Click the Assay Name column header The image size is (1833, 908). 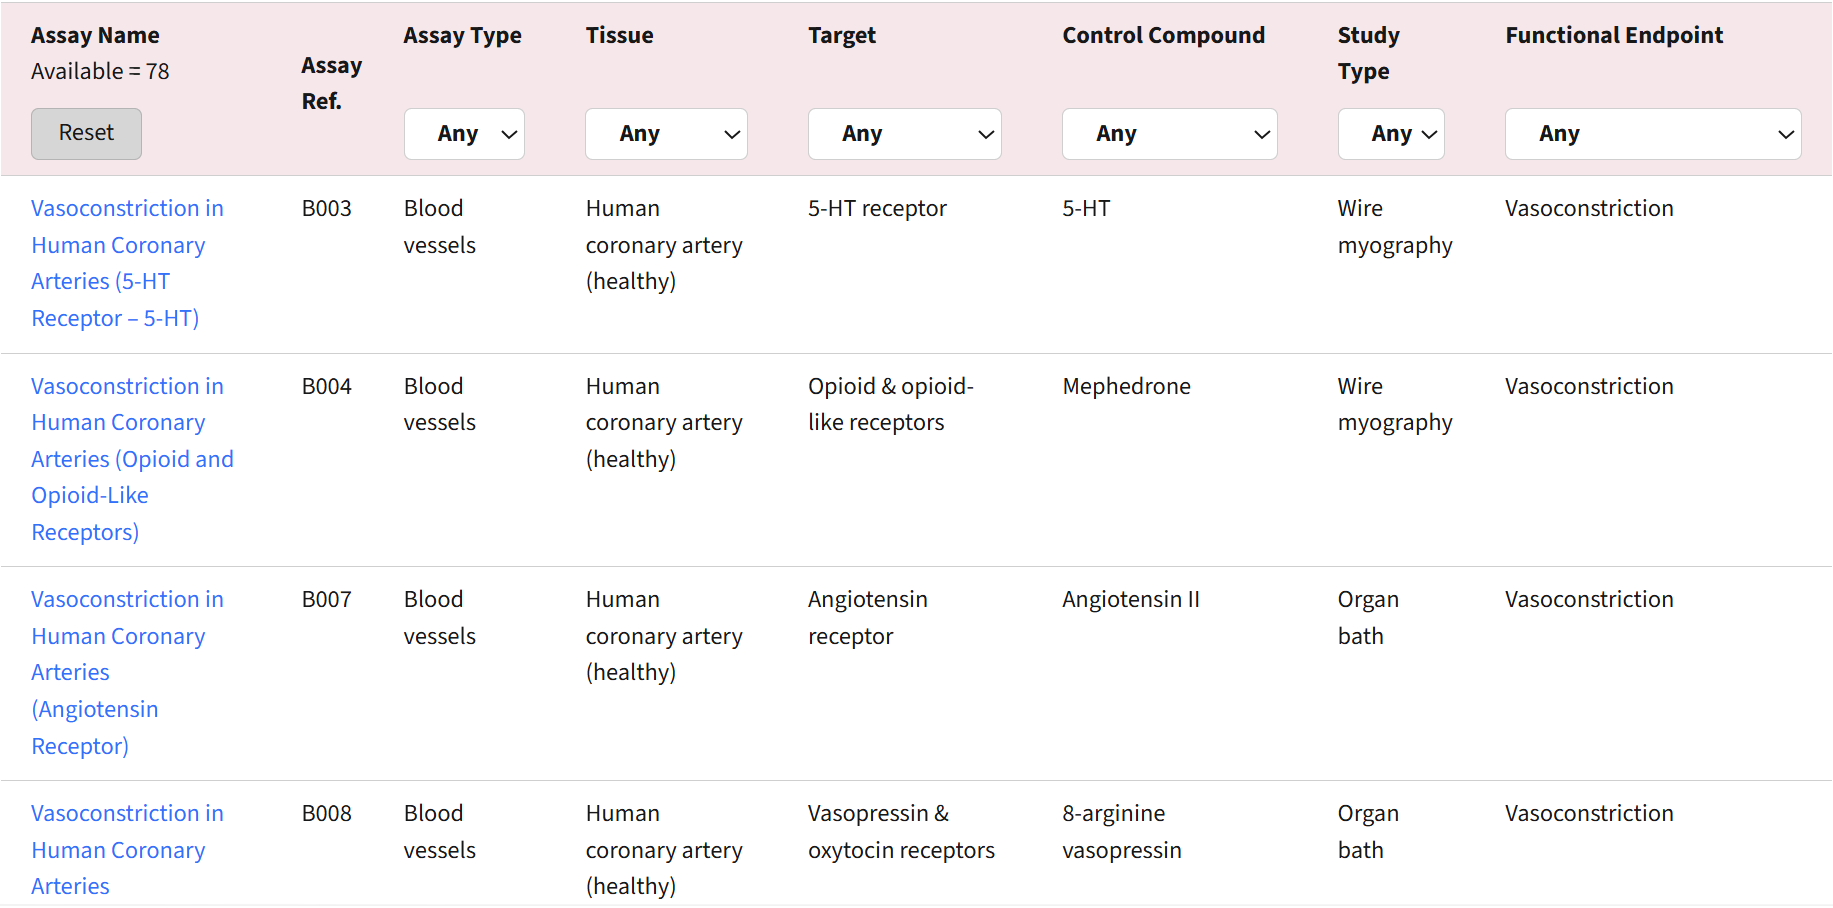[x=95, y=35]
